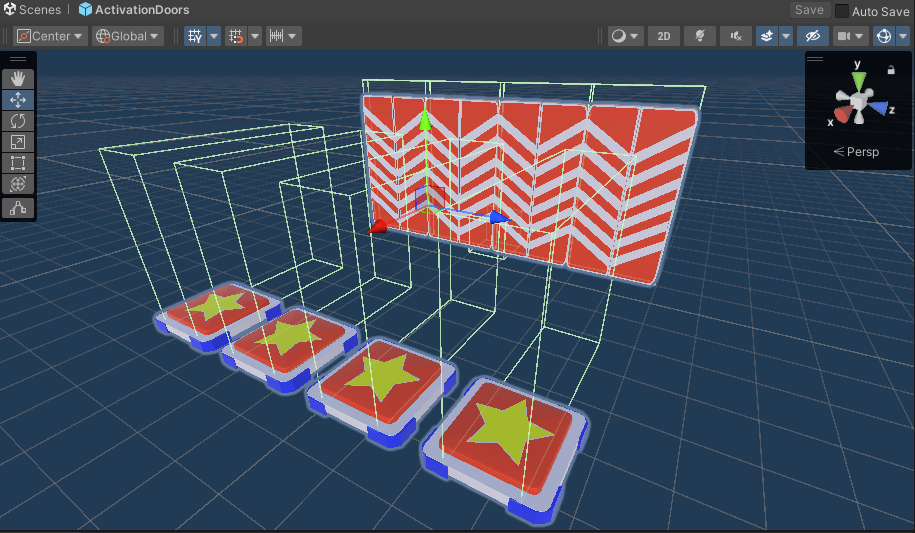
Task: Open gizmos options dropdown arrow
Action: pyautogui.click(x=903, y=36)
